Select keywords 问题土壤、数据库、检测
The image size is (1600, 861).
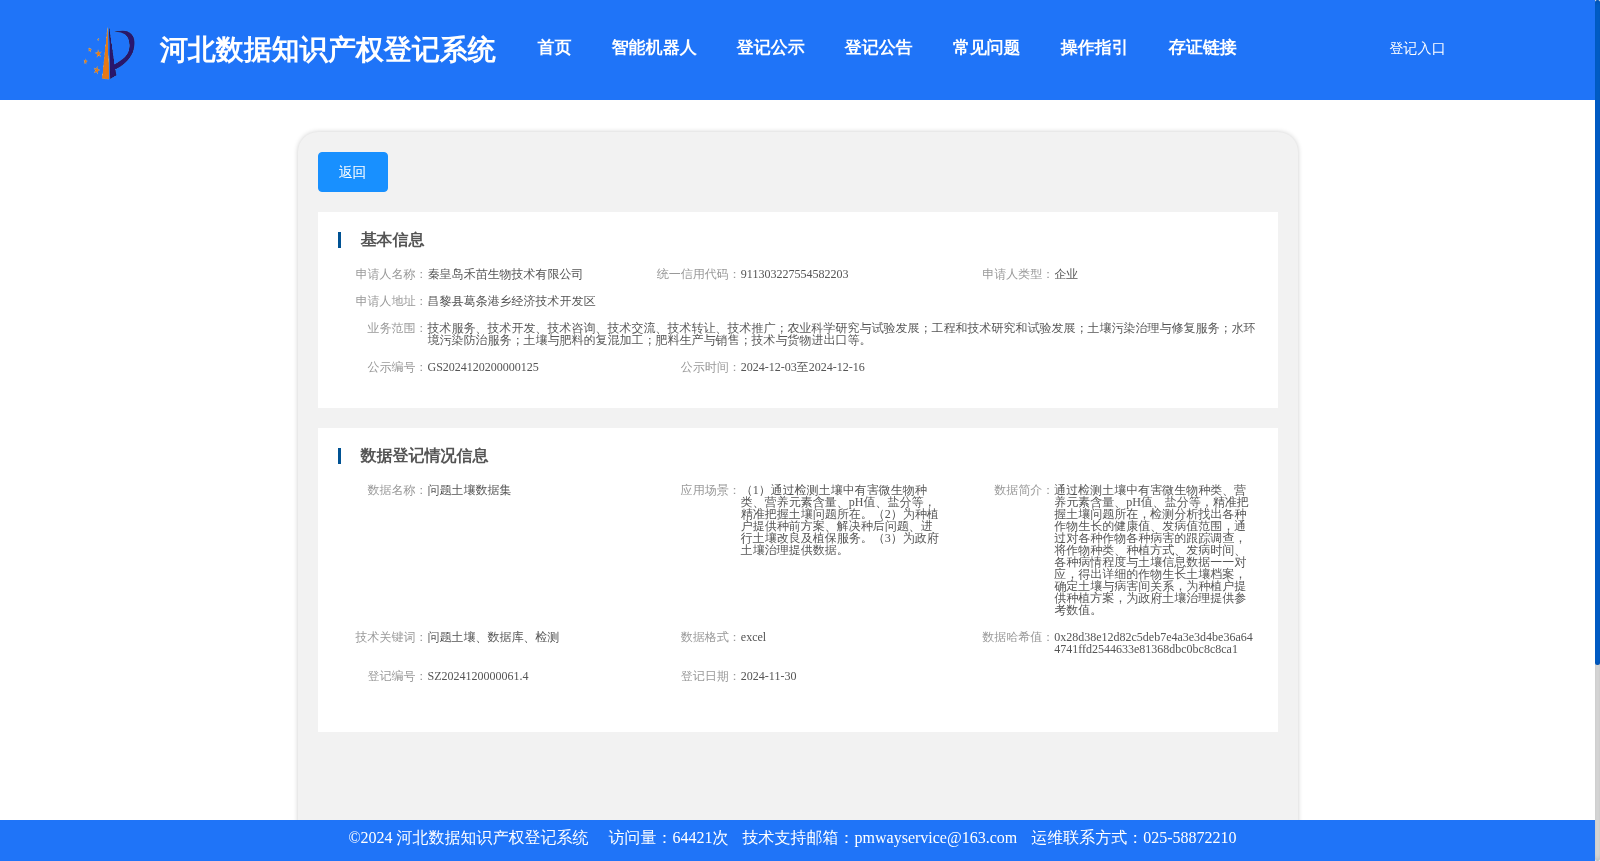(493, 637)
